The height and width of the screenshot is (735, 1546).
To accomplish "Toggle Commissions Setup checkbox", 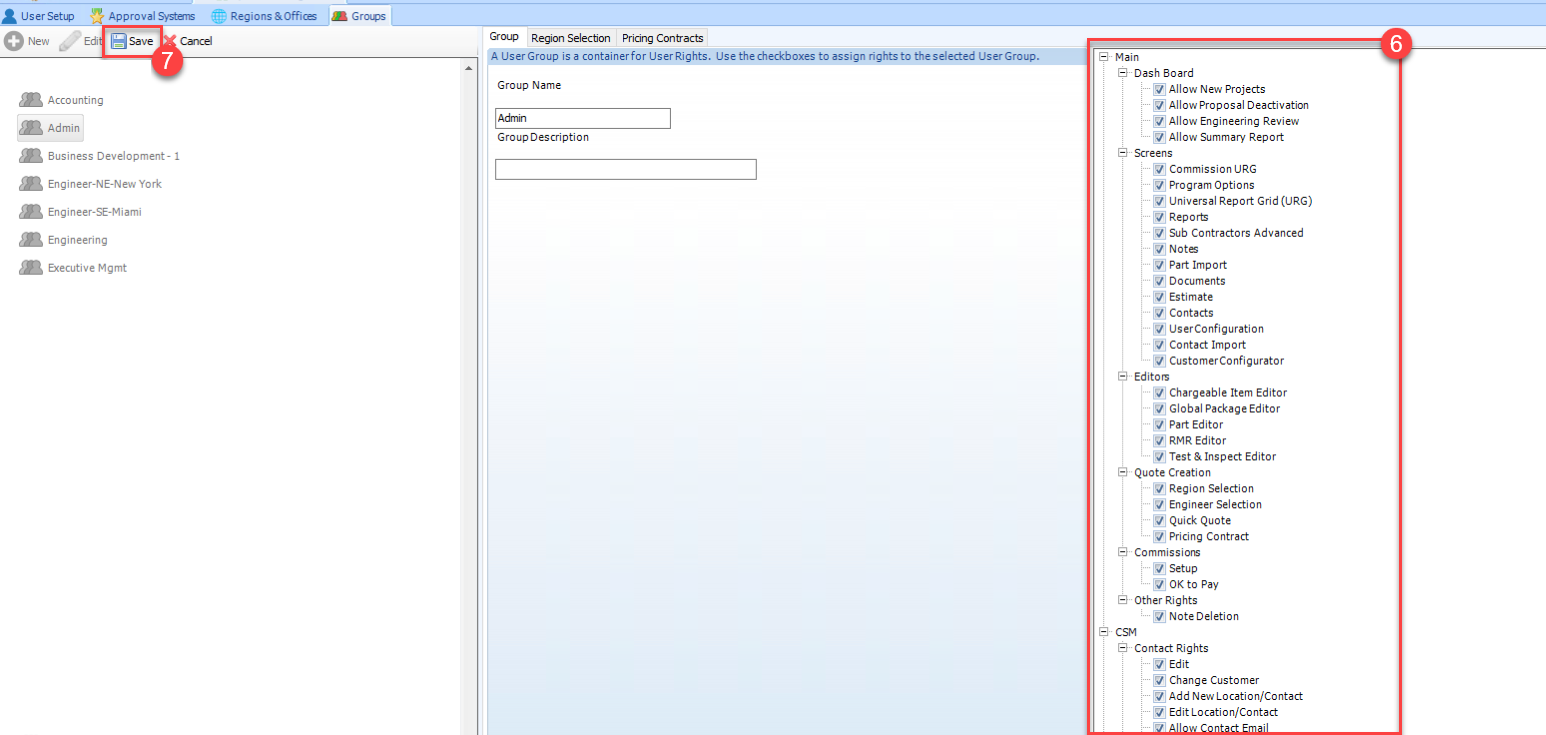I will pos(1160,569).
